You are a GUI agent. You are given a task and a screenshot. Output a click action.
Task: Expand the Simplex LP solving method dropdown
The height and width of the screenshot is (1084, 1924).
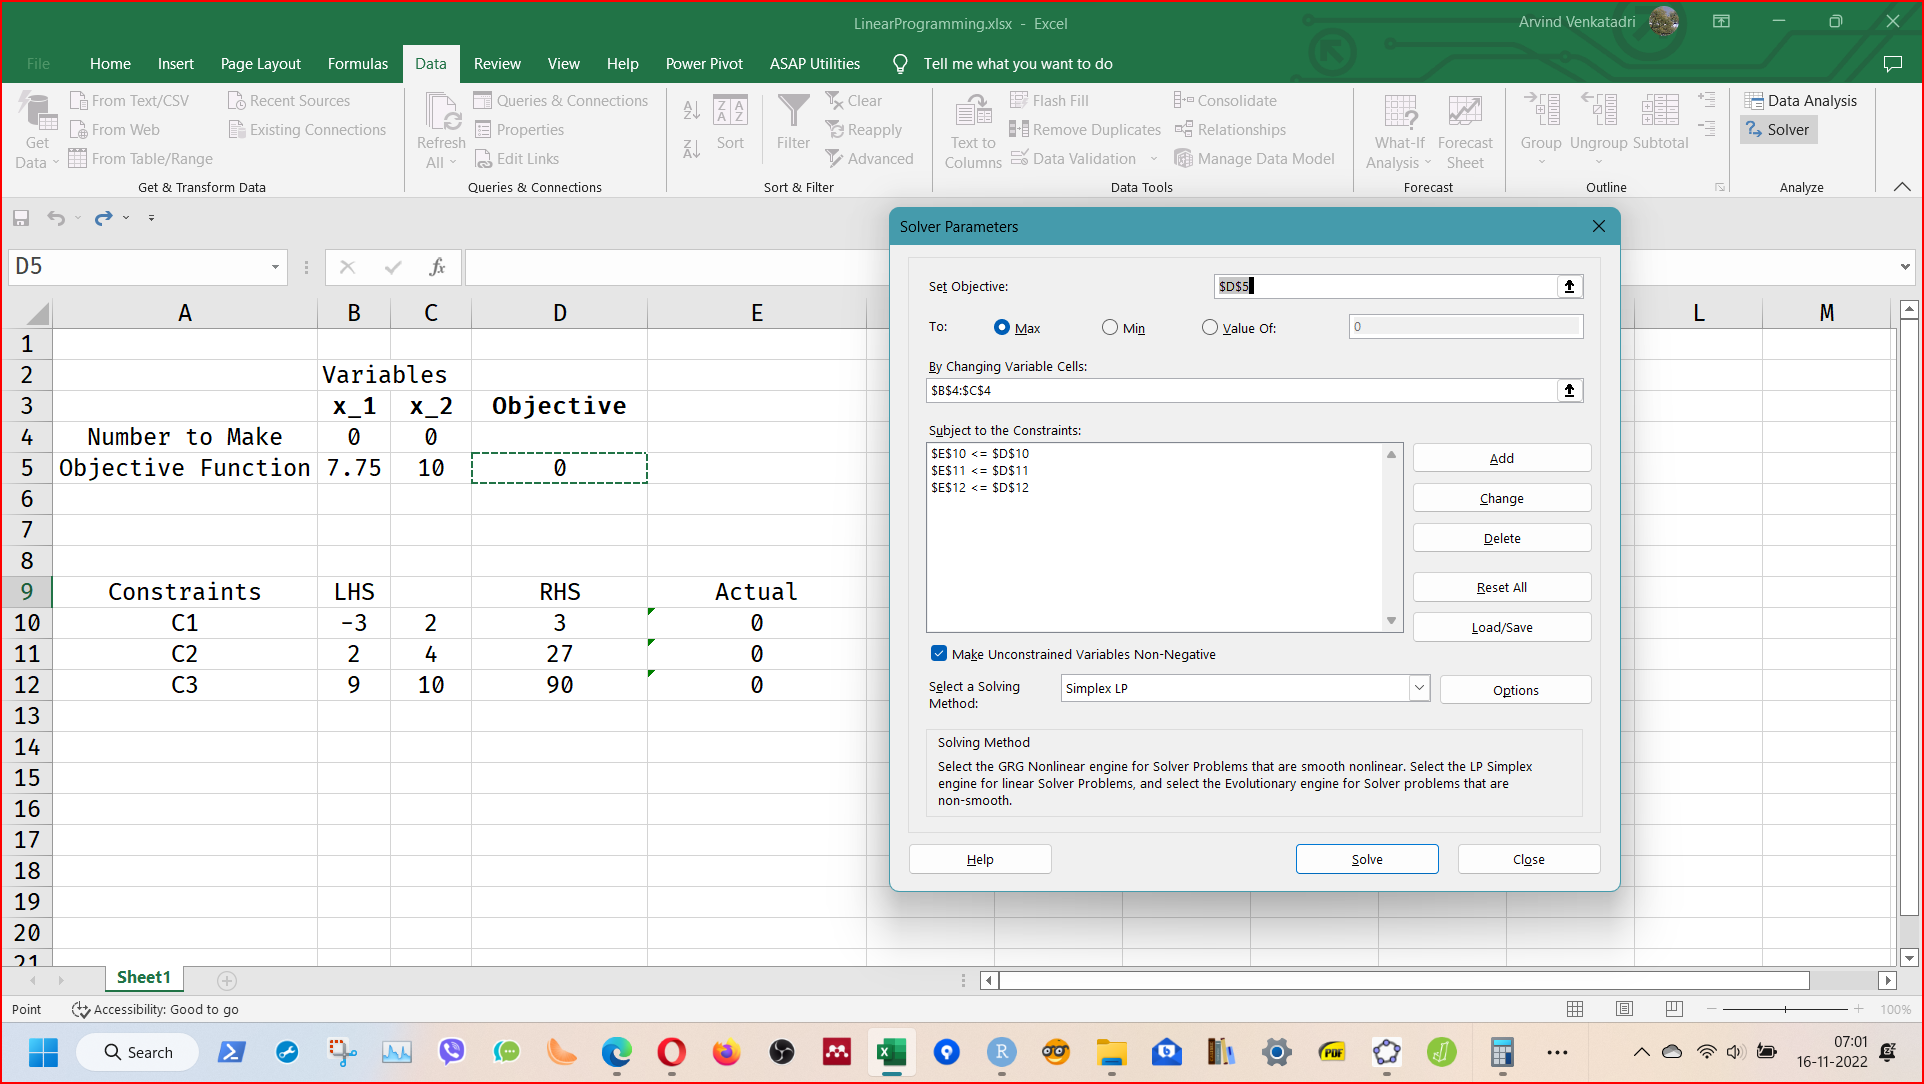pyautogui.click(x=1418, y=688)
